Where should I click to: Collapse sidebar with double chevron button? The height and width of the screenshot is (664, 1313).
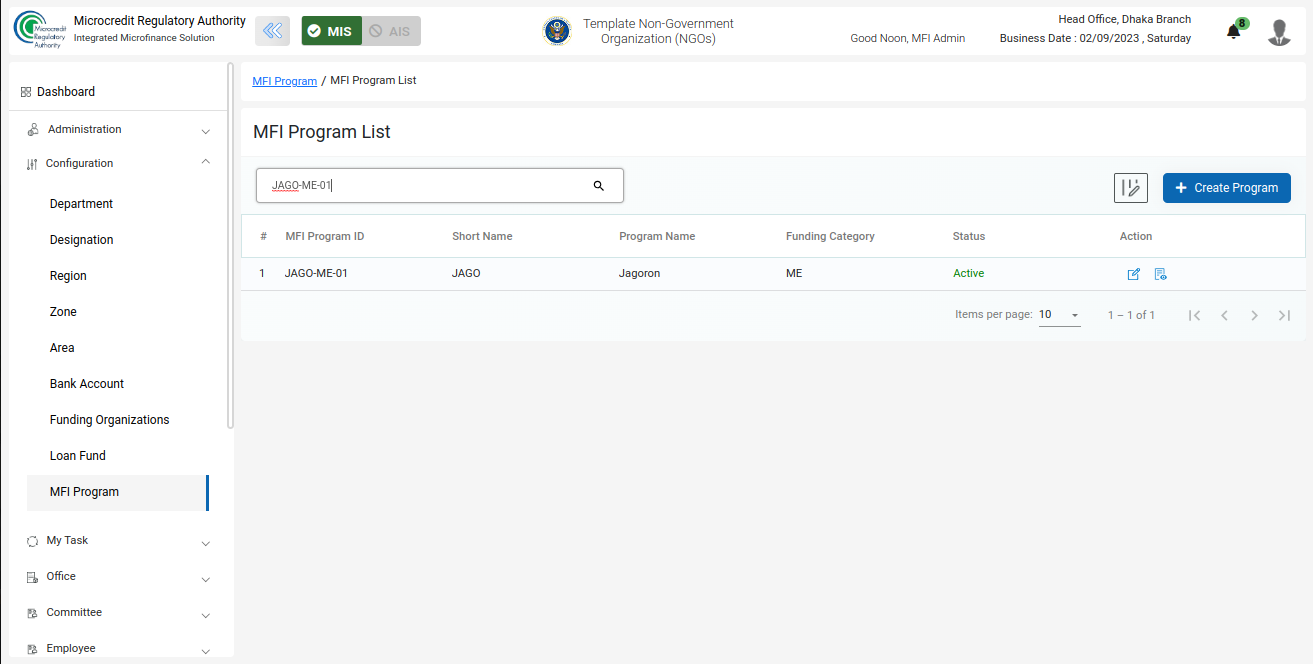(273, 31)
